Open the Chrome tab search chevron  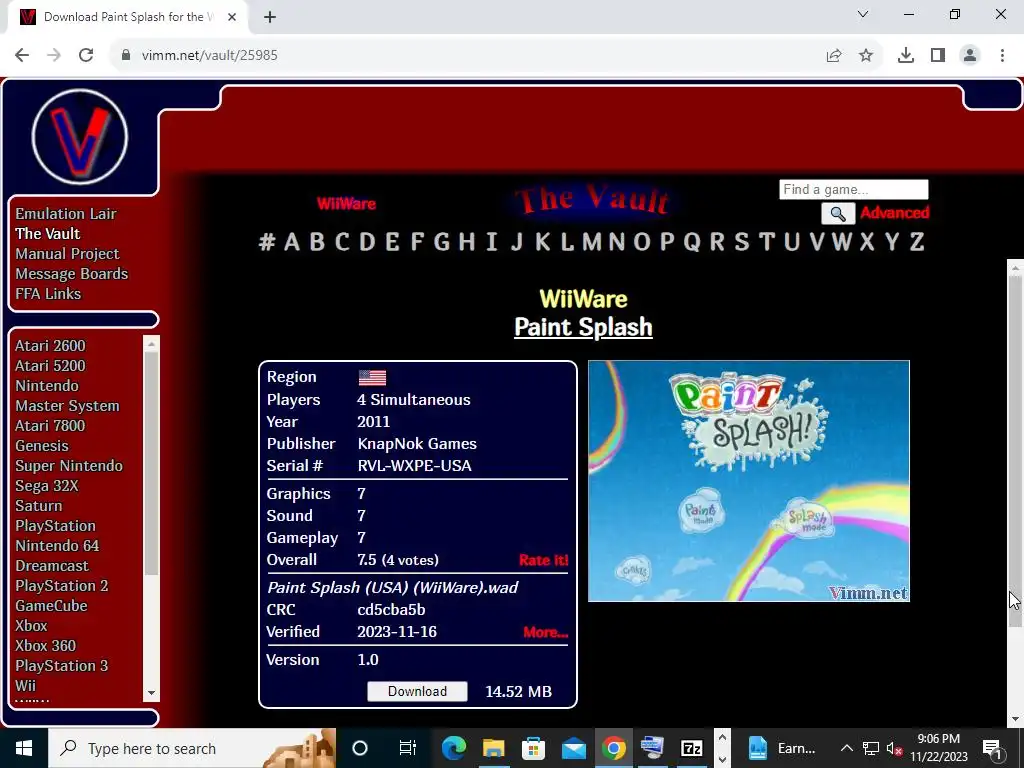[x=863, y=14]
